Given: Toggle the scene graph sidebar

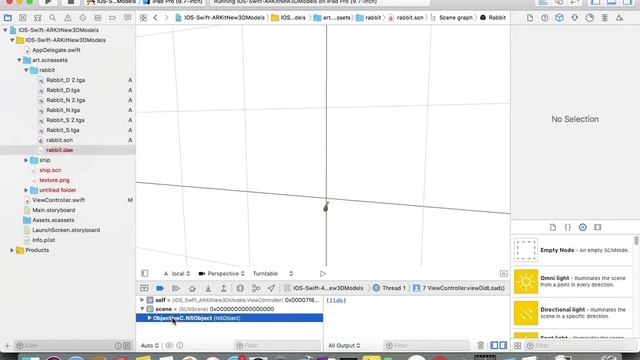Looking at the screenshot, I should tap(144, 273).
